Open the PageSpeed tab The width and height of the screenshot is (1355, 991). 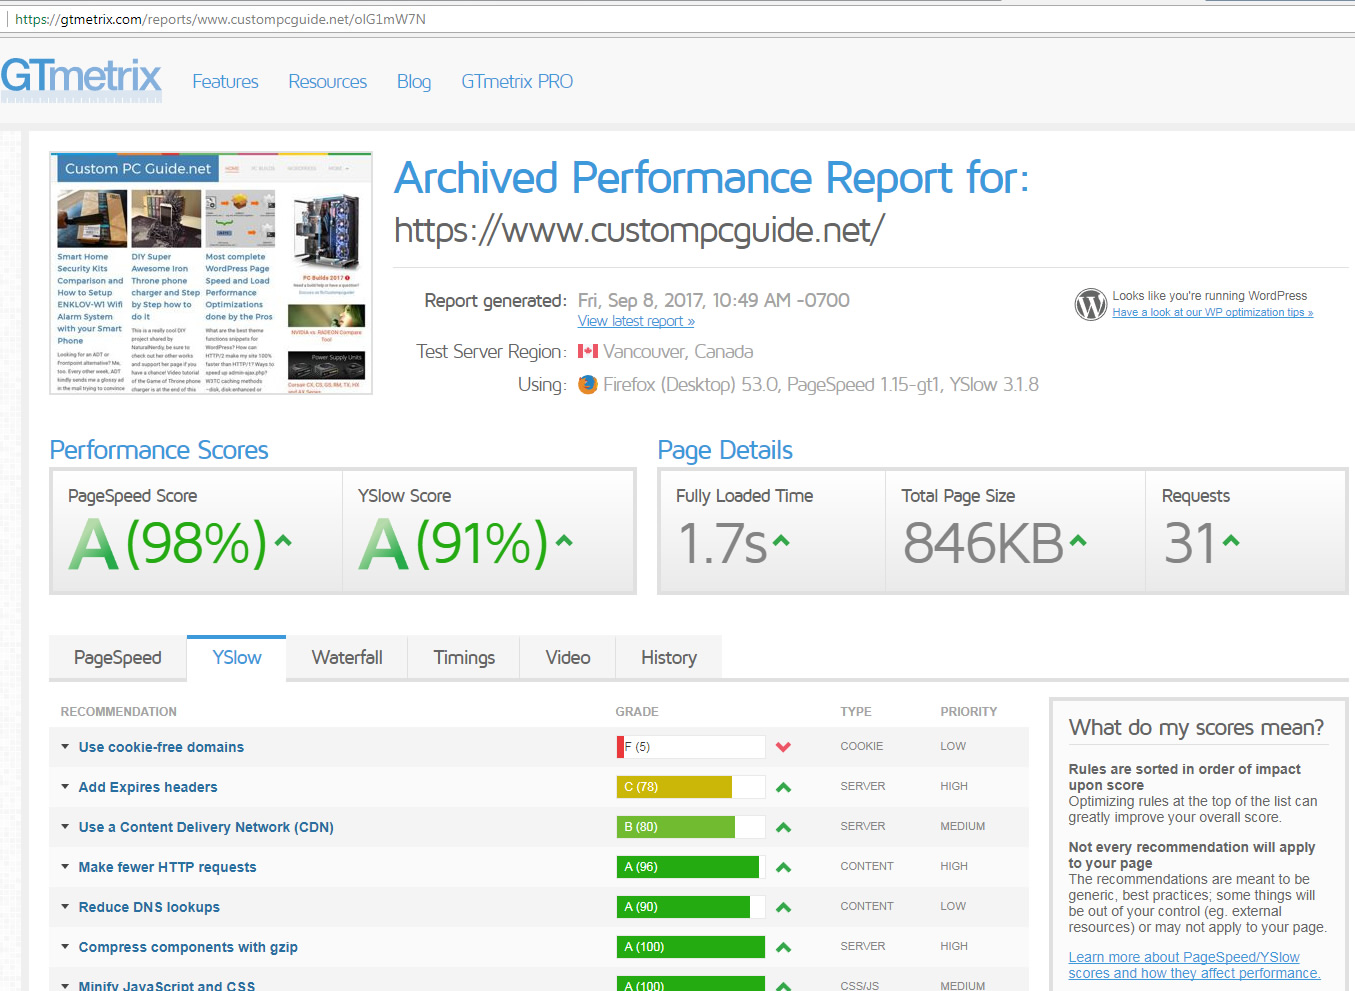click(x=118, y=657)
